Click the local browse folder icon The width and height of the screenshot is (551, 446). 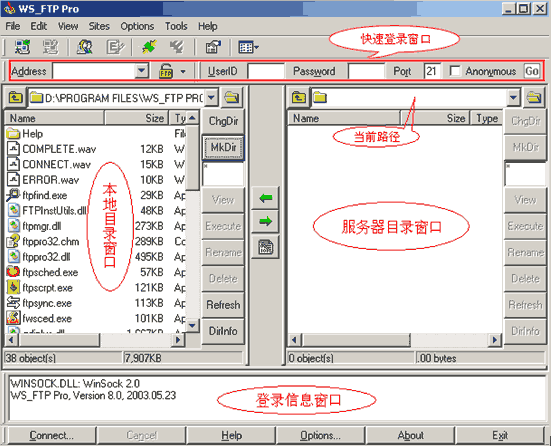tap(232, 97)
